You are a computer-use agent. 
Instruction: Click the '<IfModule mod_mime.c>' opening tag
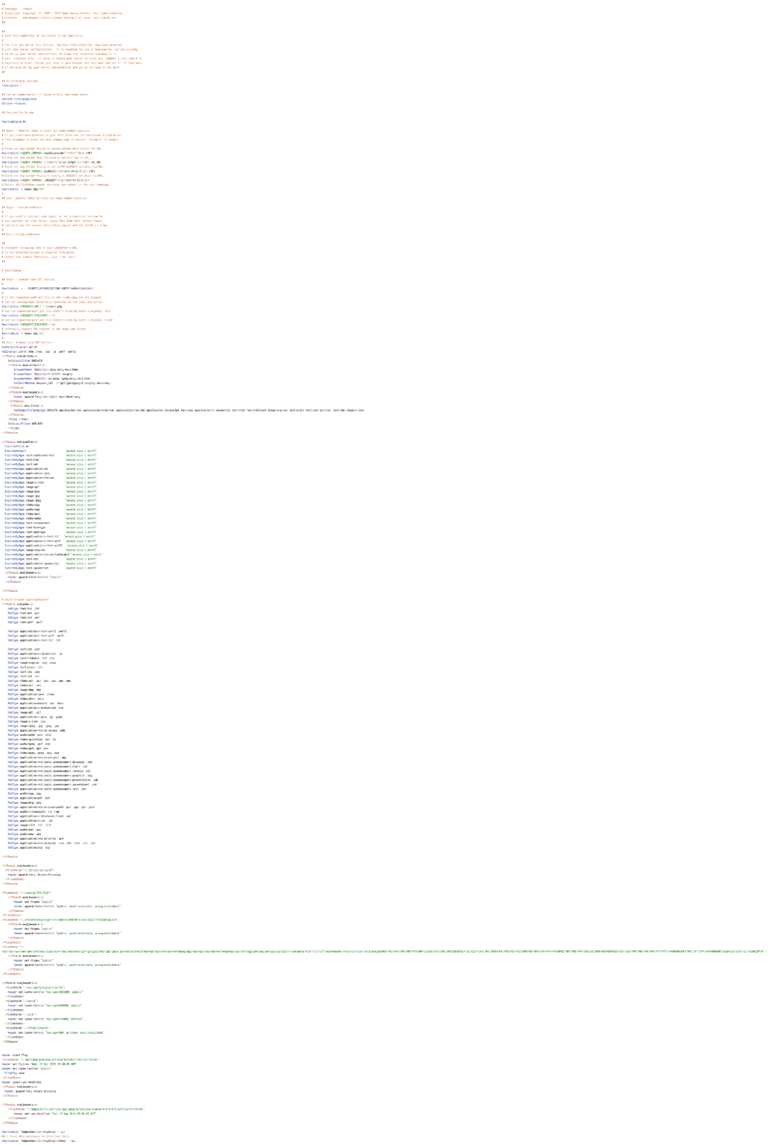(x=18, y=604)
